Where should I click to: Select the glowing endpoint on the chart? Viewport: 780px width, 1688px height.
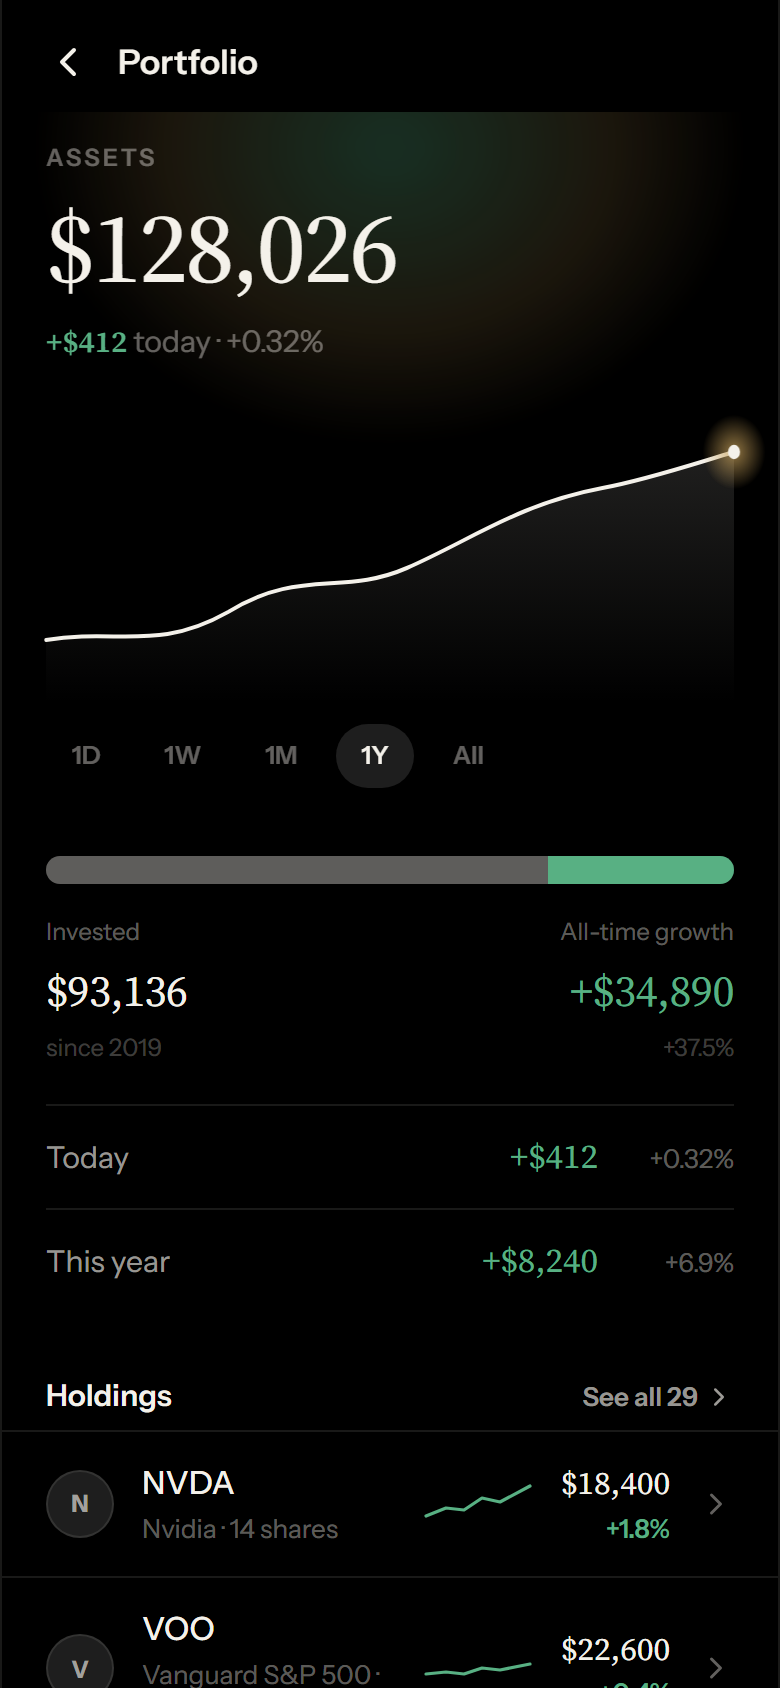point(734,452)
